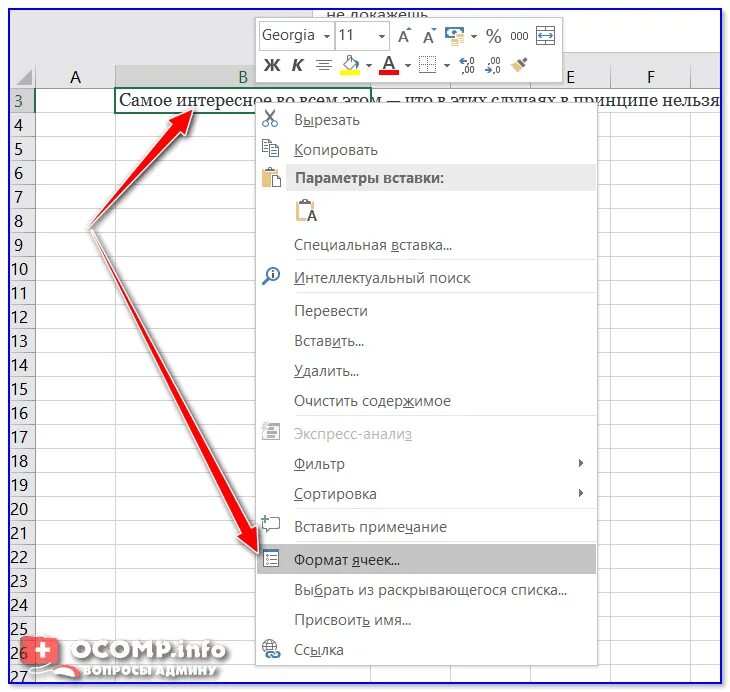This screenshot has height=692, width=730.
Task: Select row 14 header
Action: click(x=22, y=365)
